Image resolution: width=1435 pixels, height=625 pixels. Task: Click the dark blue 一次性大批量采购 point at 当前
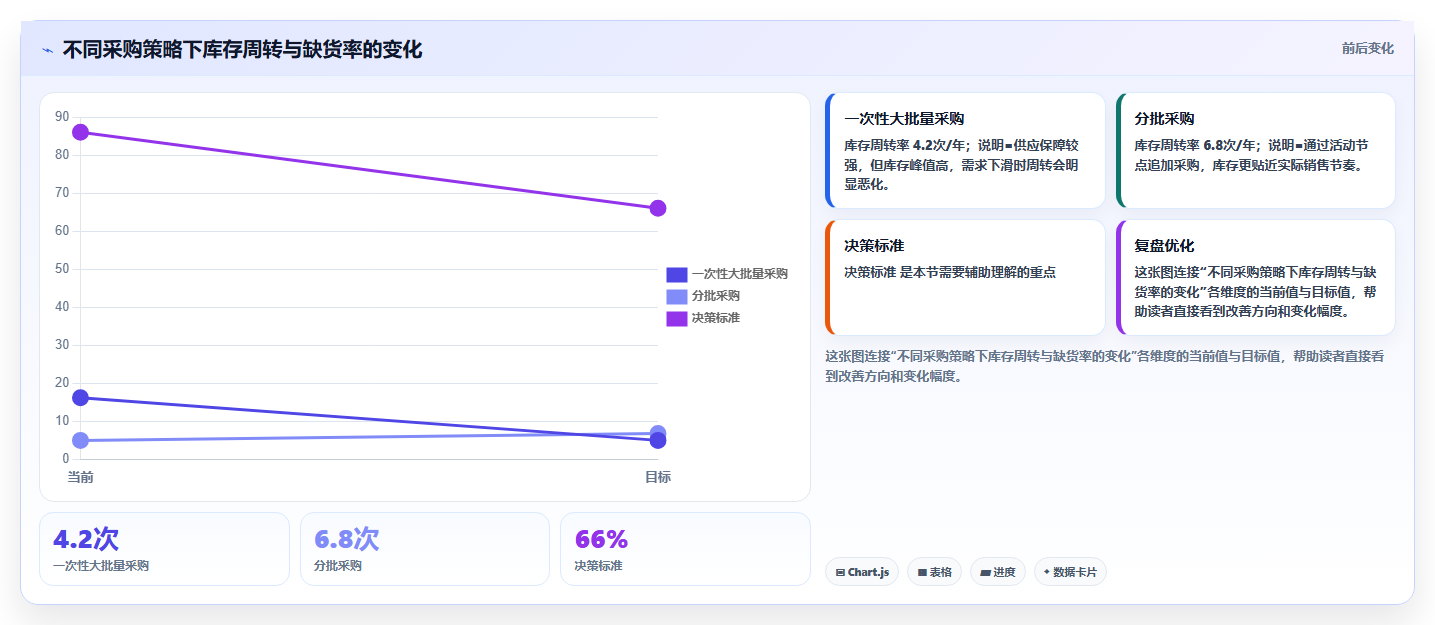tap(81, 398)
